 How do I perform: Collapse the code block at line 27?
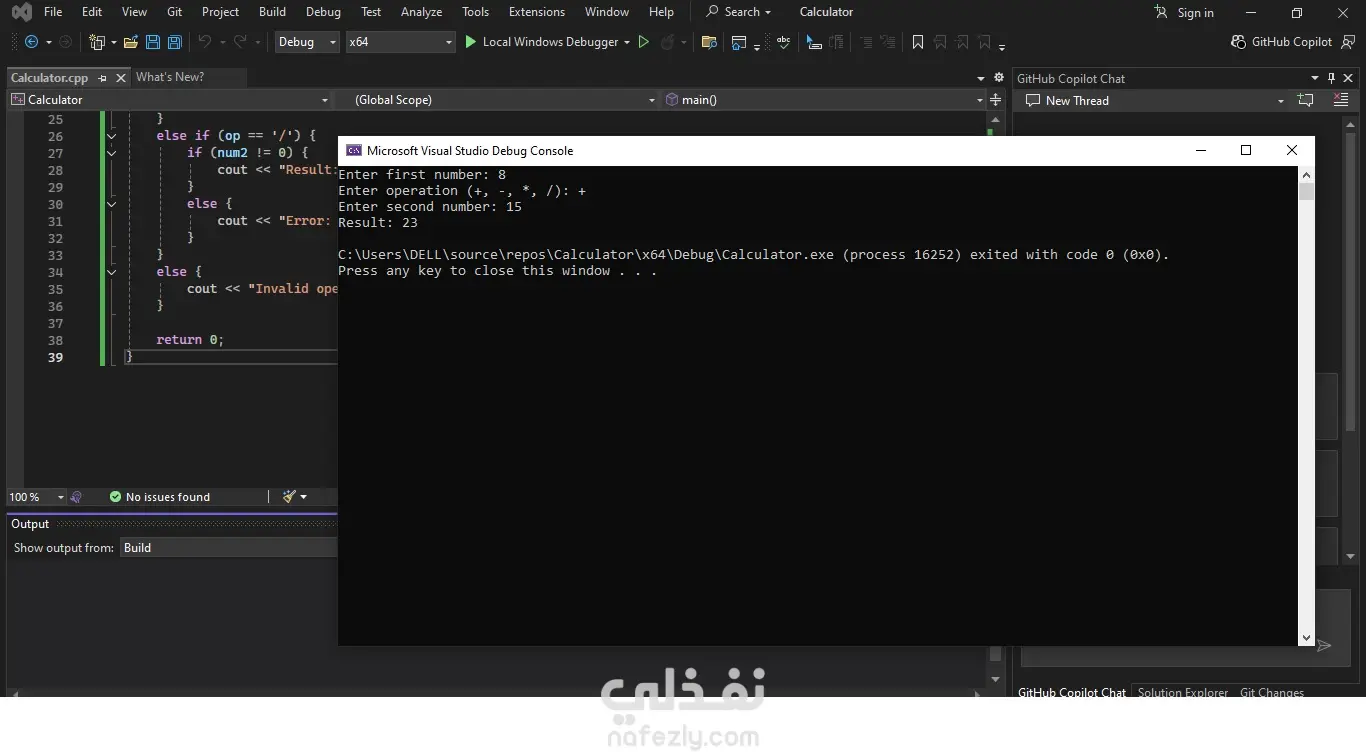[x=111, y=153]
